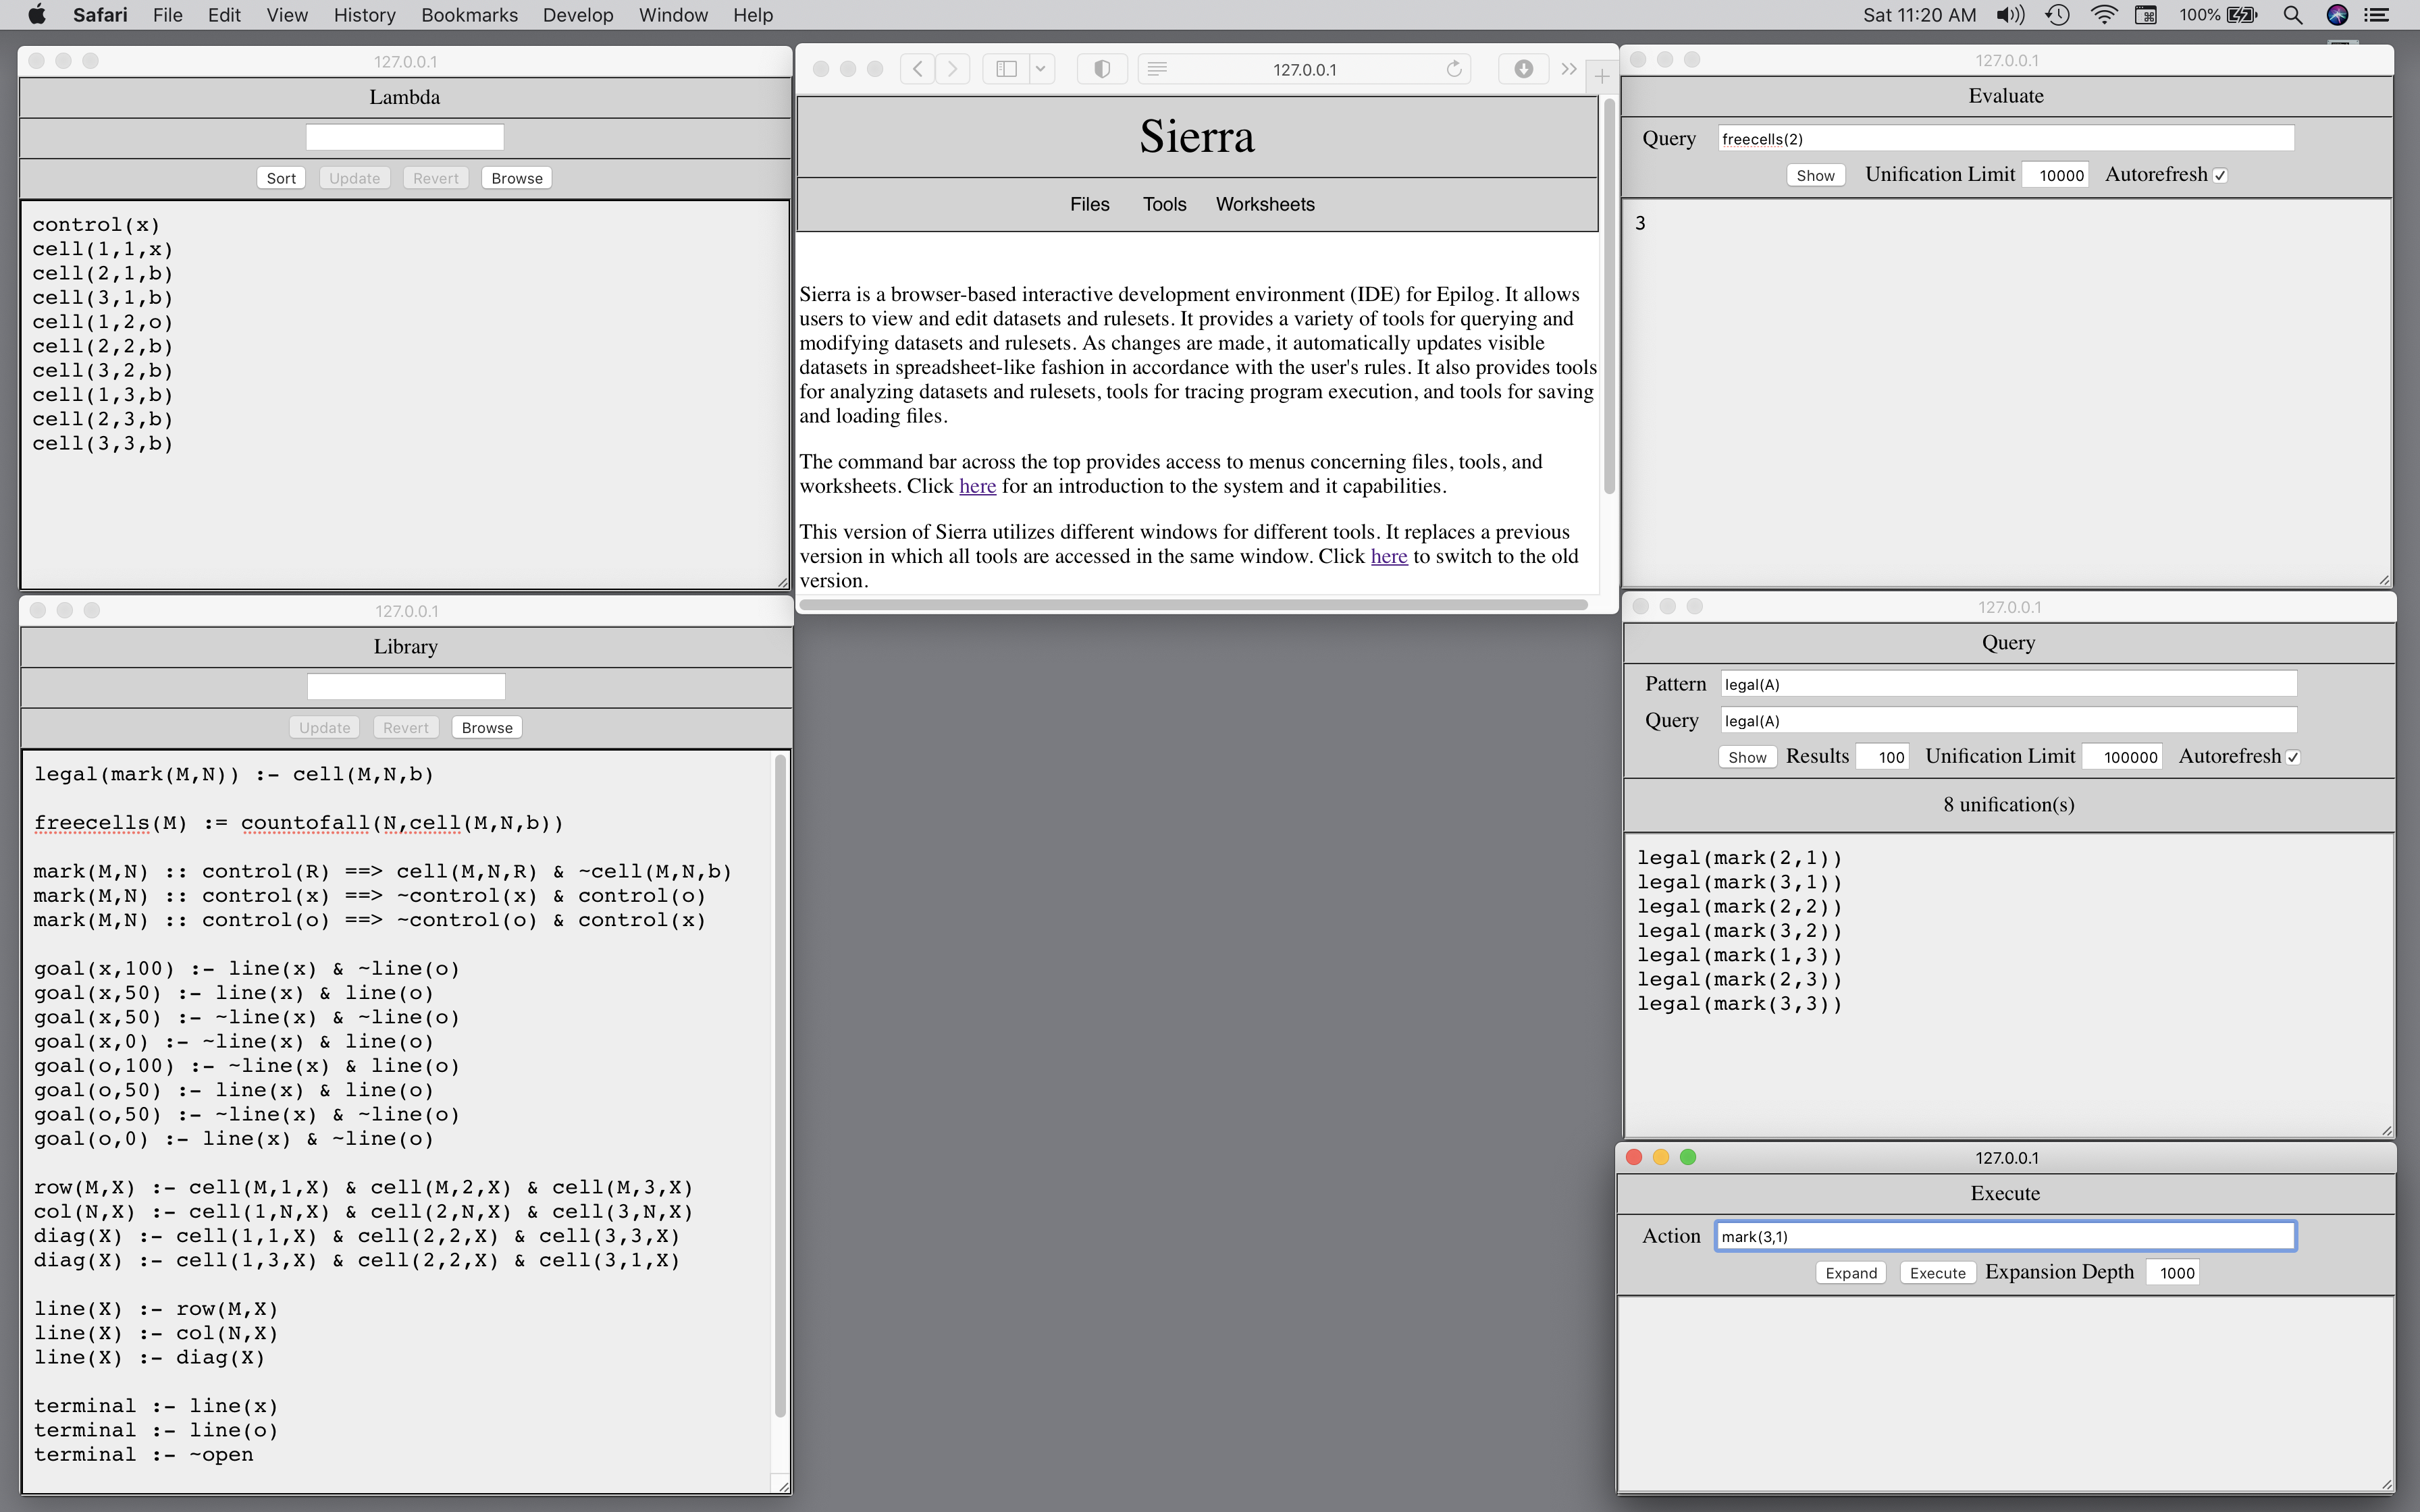Open the Tools menu in Sierra
The height and width of the screenshot is (1512, 2420).
[x=1164, y=204]
